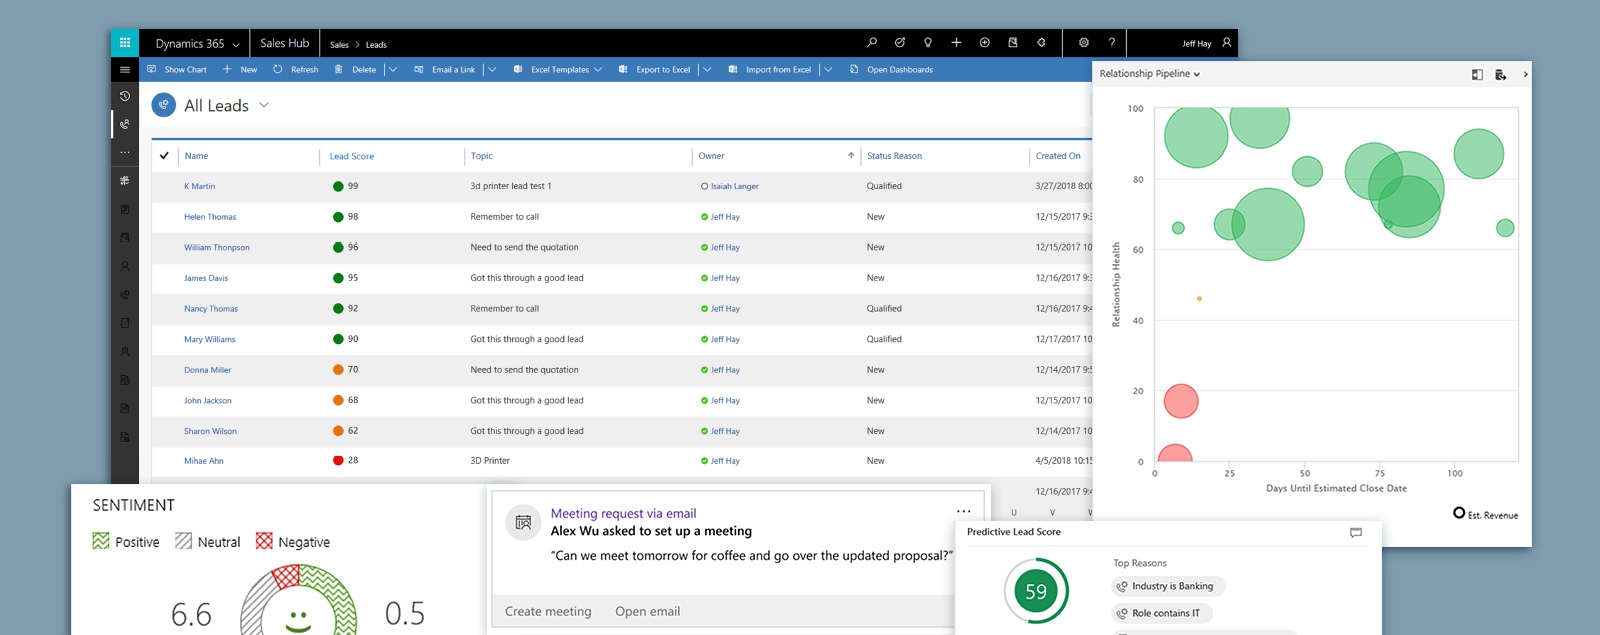Viewport: 1600px width, 635px height.
Task: Toggle the select-all rows checkmark
Action: click(x=164, y=156)
